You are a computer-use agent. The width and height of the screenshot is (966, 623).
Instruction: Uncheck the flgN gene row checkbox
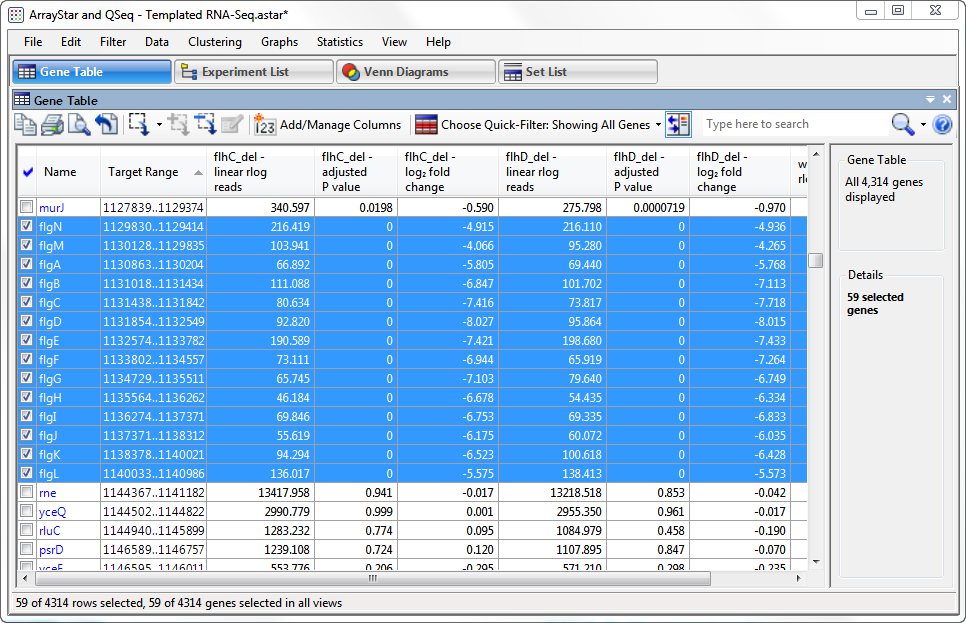[x=27, y=226]
